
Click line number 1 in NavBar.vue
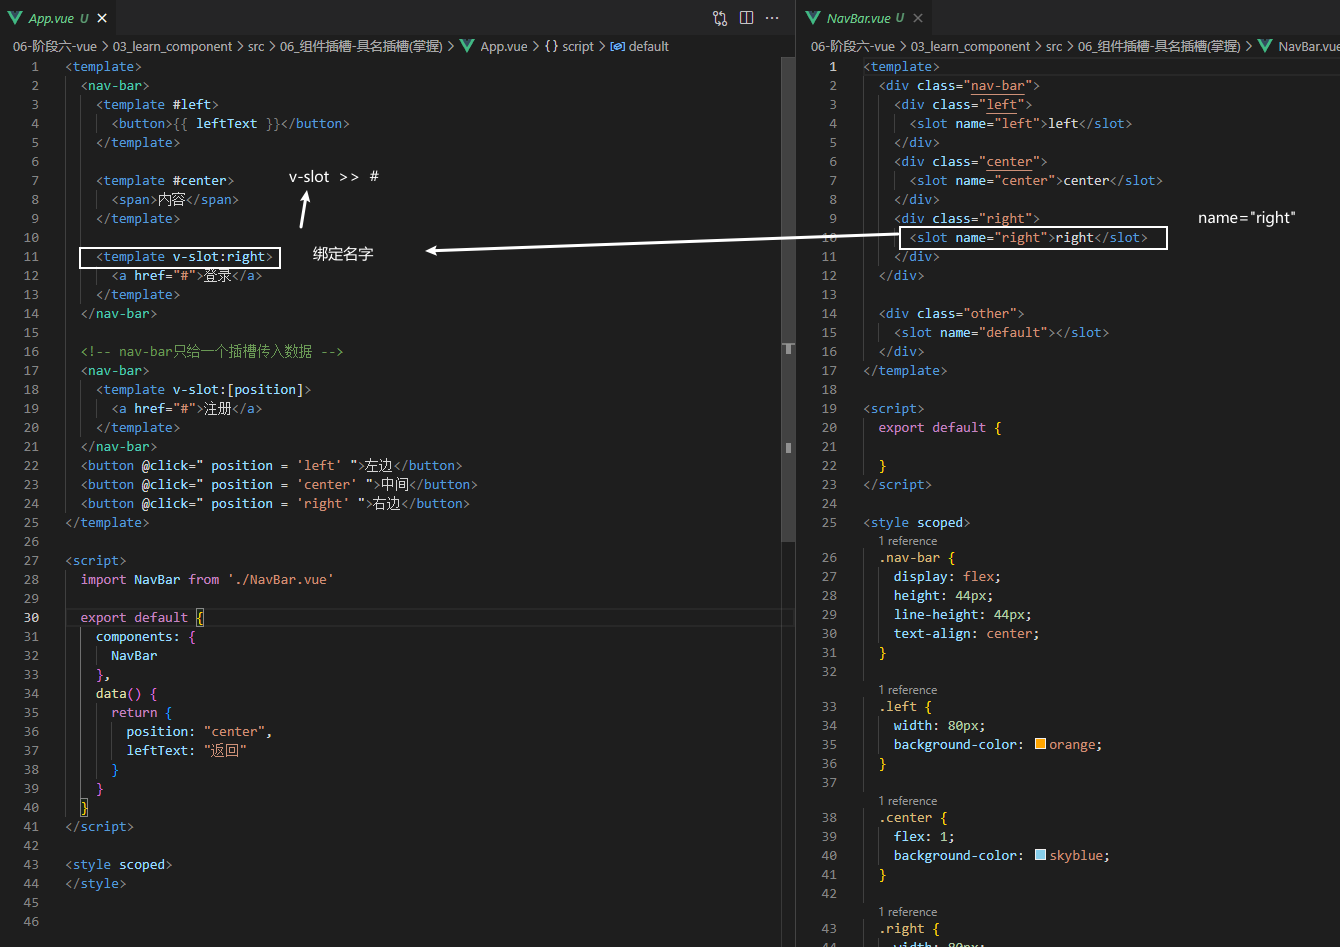coord(832,66)
